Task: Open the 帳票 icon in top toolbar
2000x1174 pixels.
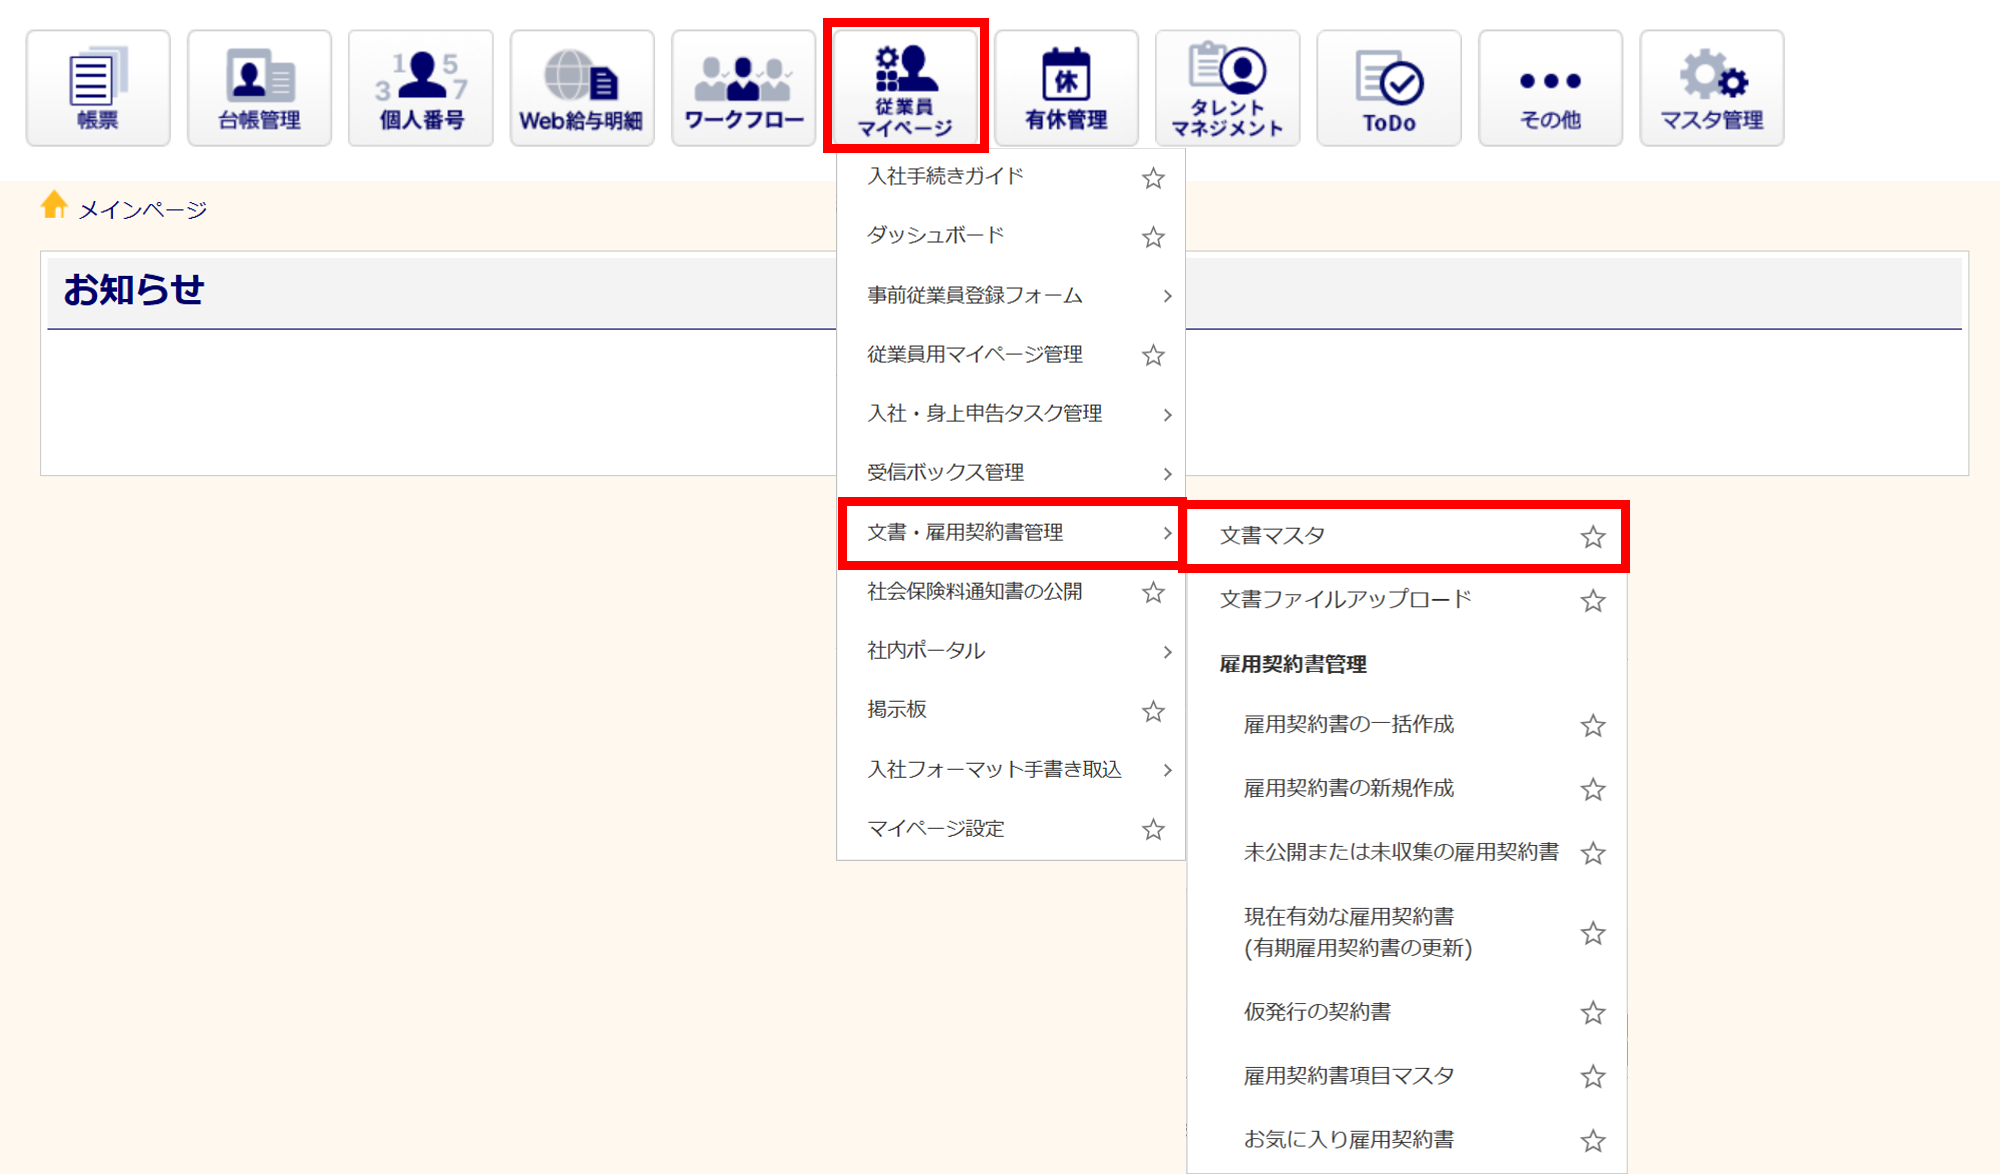Action: (98, 88)
